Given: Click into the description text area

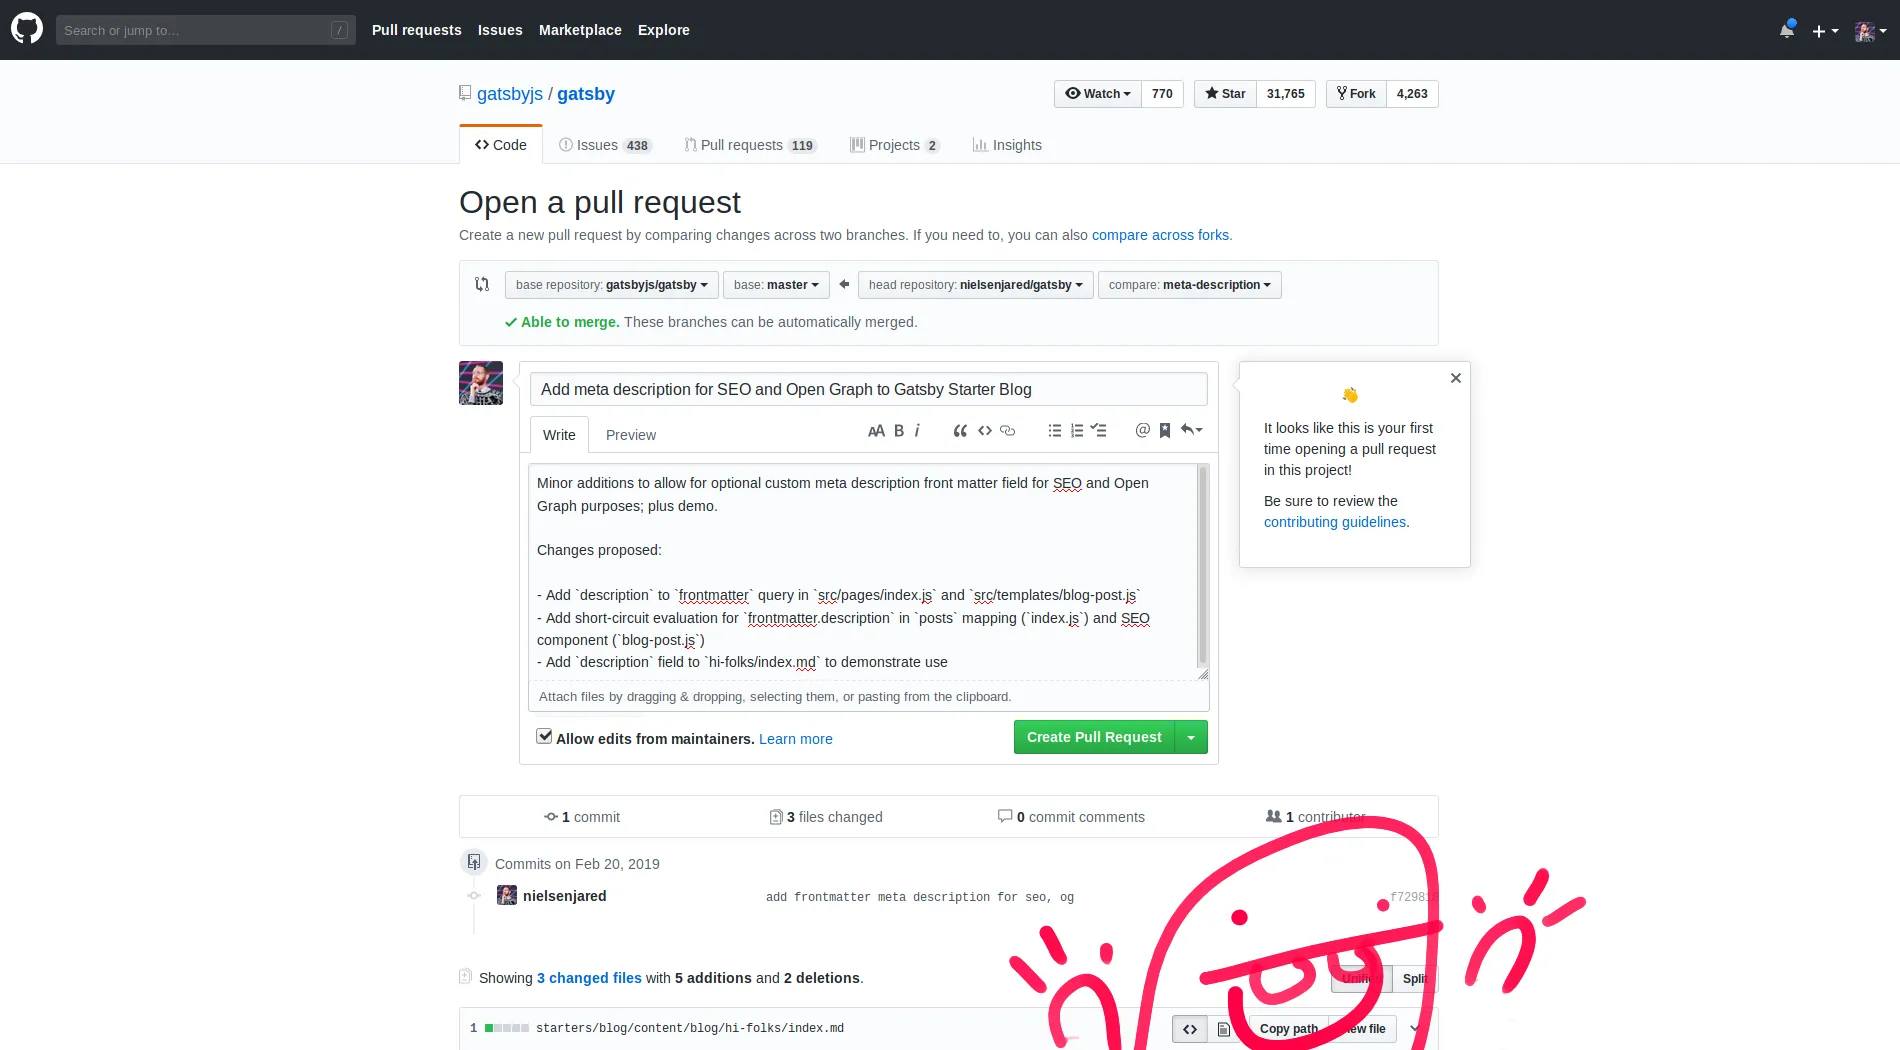Looking at the screenshot, I should point(863,572).
